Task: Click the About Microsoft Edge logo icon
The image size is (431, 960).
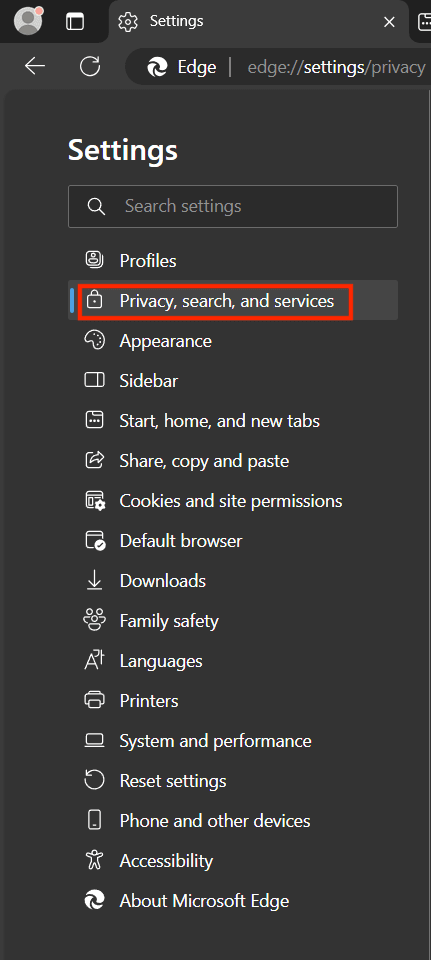Action: pos(94,901)
